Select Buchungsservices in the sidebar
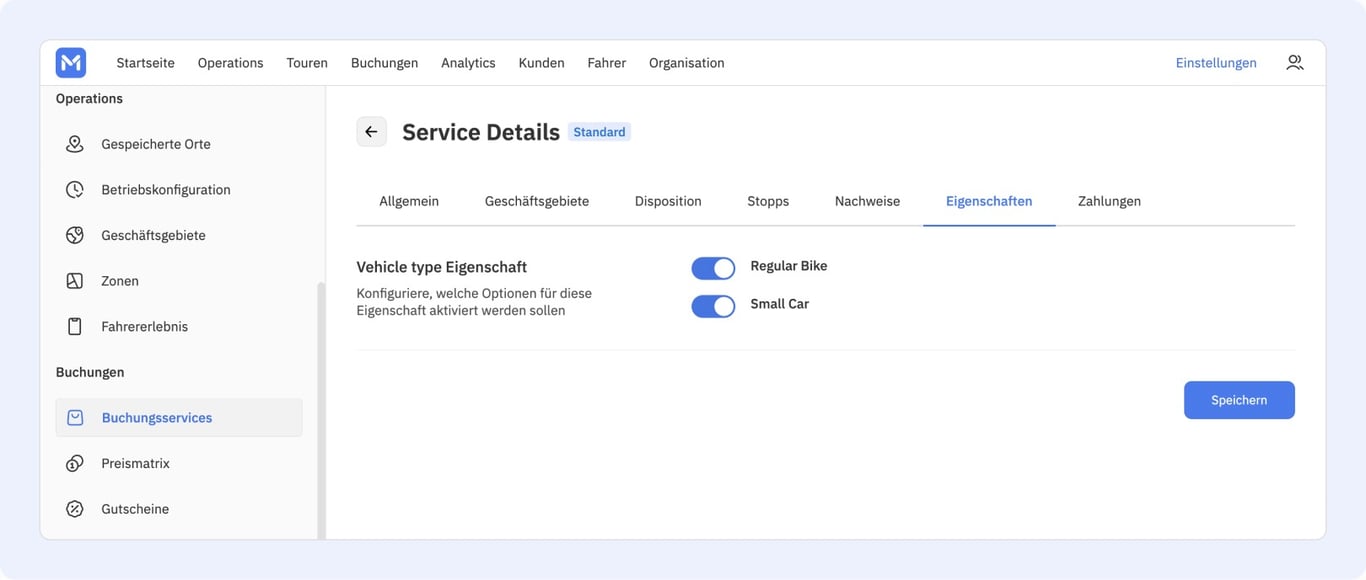The image size is (1366, 580). (179, 418)
